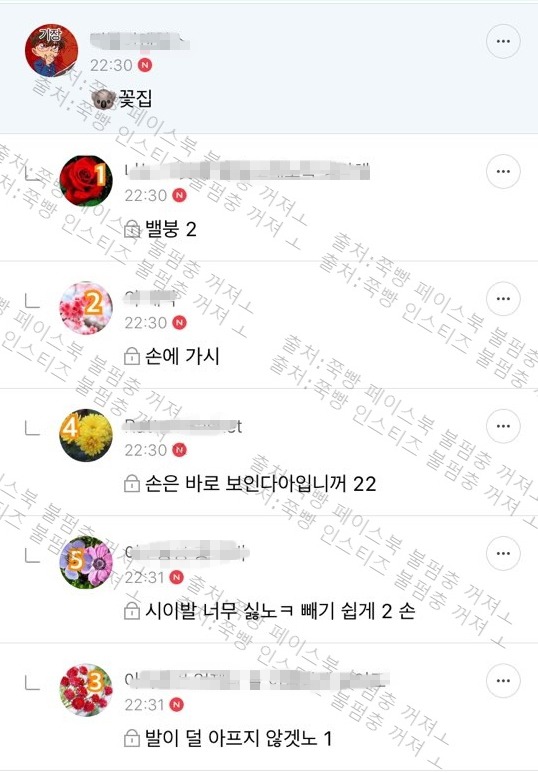Open options menu for 손에 가시 comment

pos(503,299)
